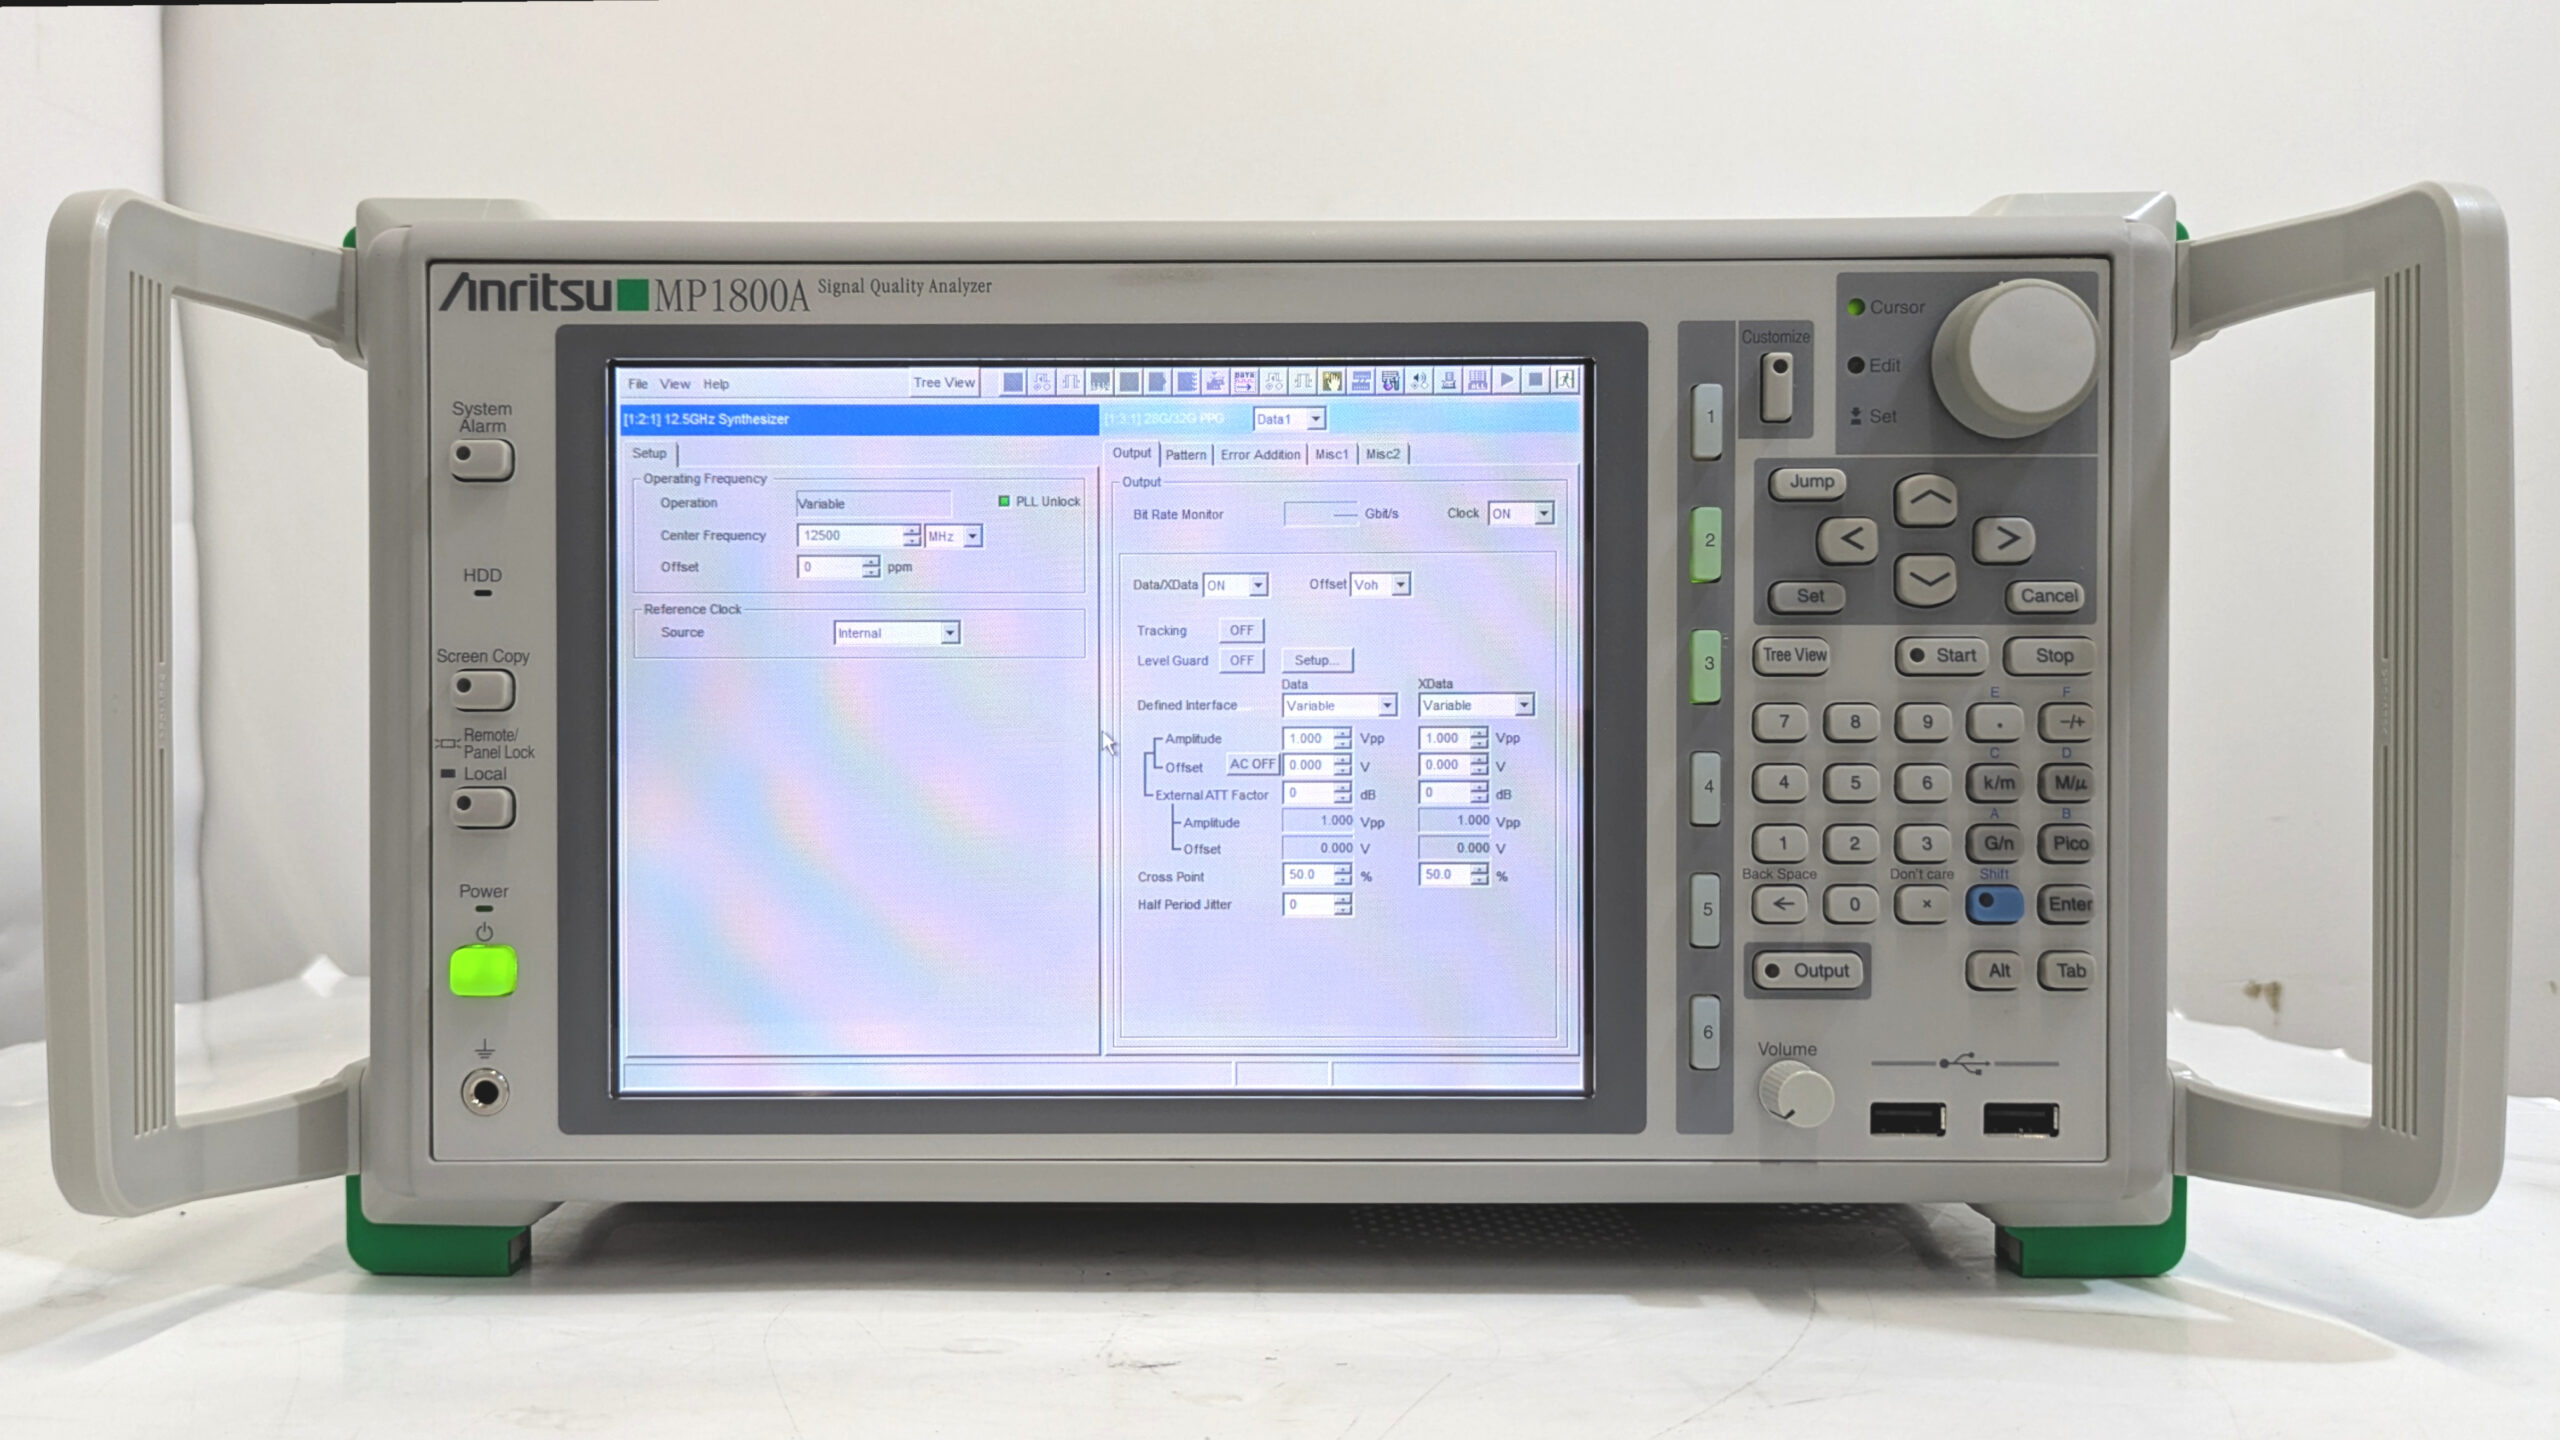Click the DATA arrow toolbar icon
This screenshot has height=1440, width=2560.
[1245, 381]
